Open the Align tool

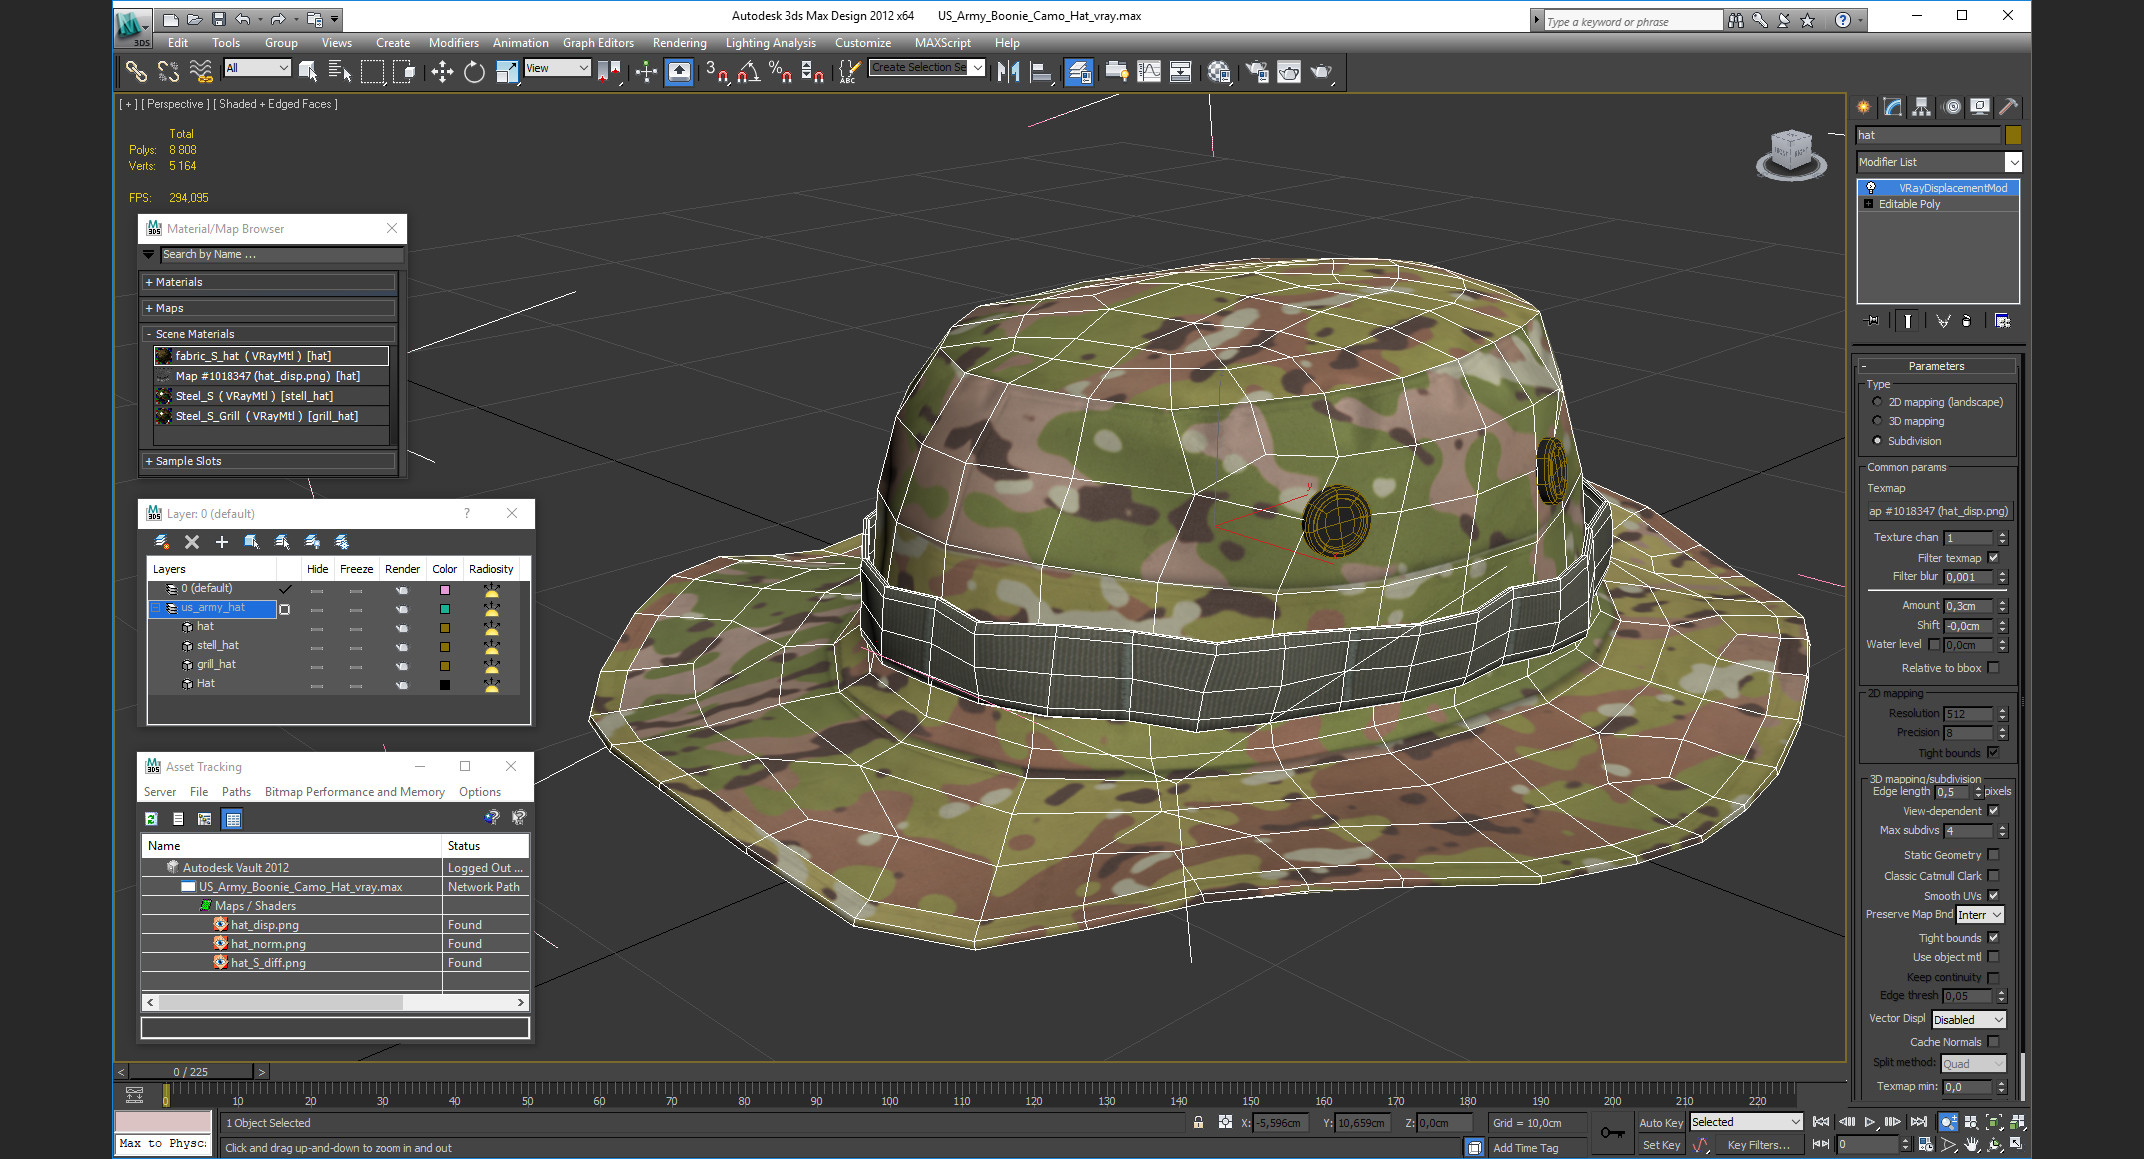[x=1041, y=71]
